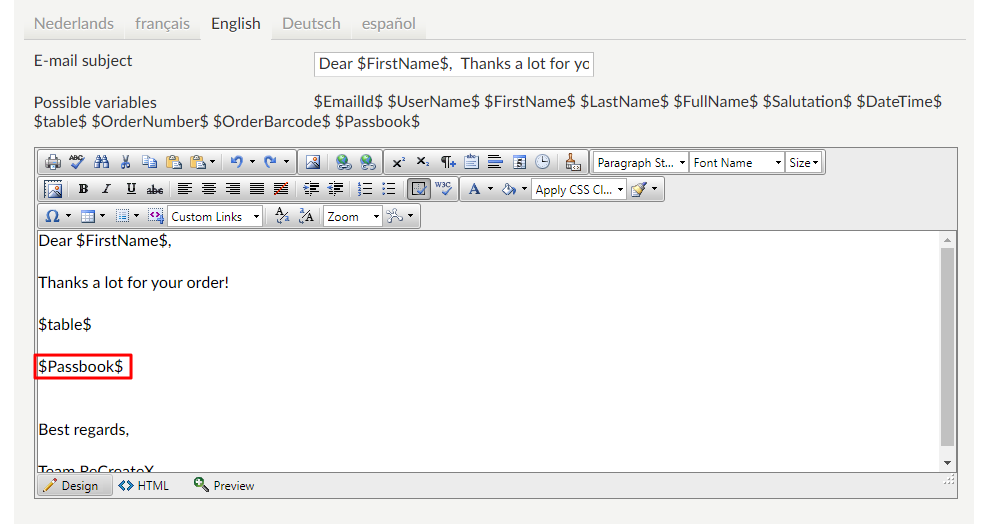The image size is (990, 524).
Task: Click the E-mail subject input field
Action: coord(454,64)
